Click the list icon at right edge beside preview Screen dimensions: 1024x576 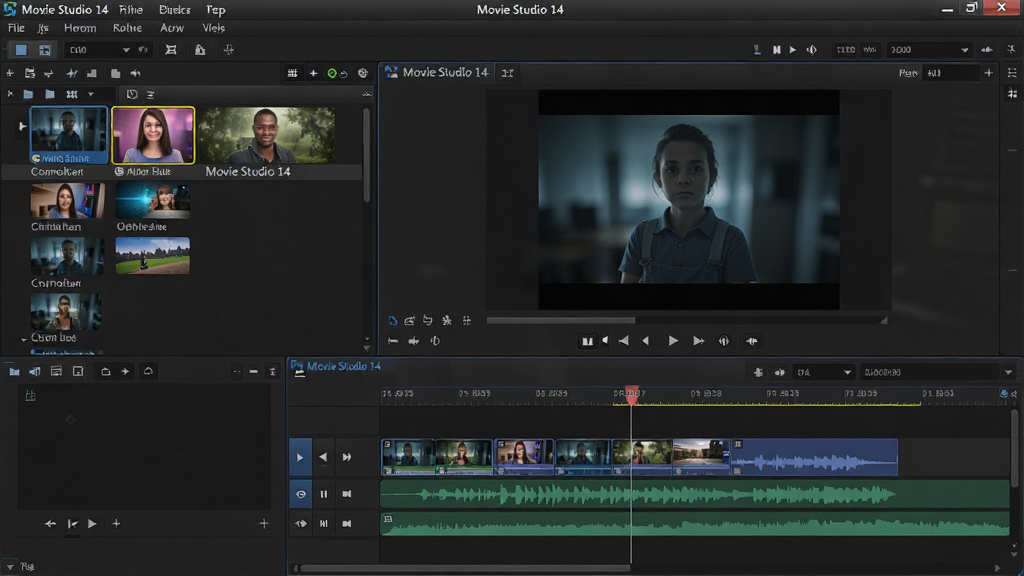pos(1012,73)
